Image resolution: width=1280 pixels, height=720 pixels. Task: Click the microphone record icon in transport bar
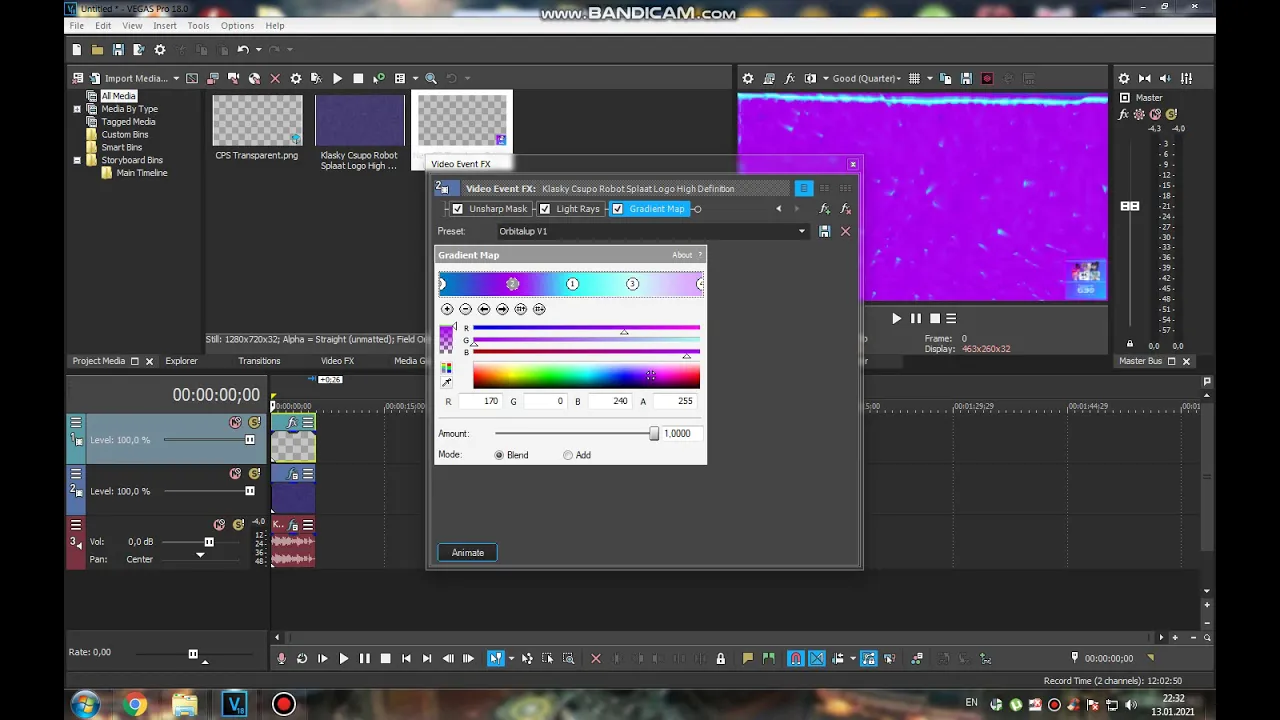(x=281, y=658)
